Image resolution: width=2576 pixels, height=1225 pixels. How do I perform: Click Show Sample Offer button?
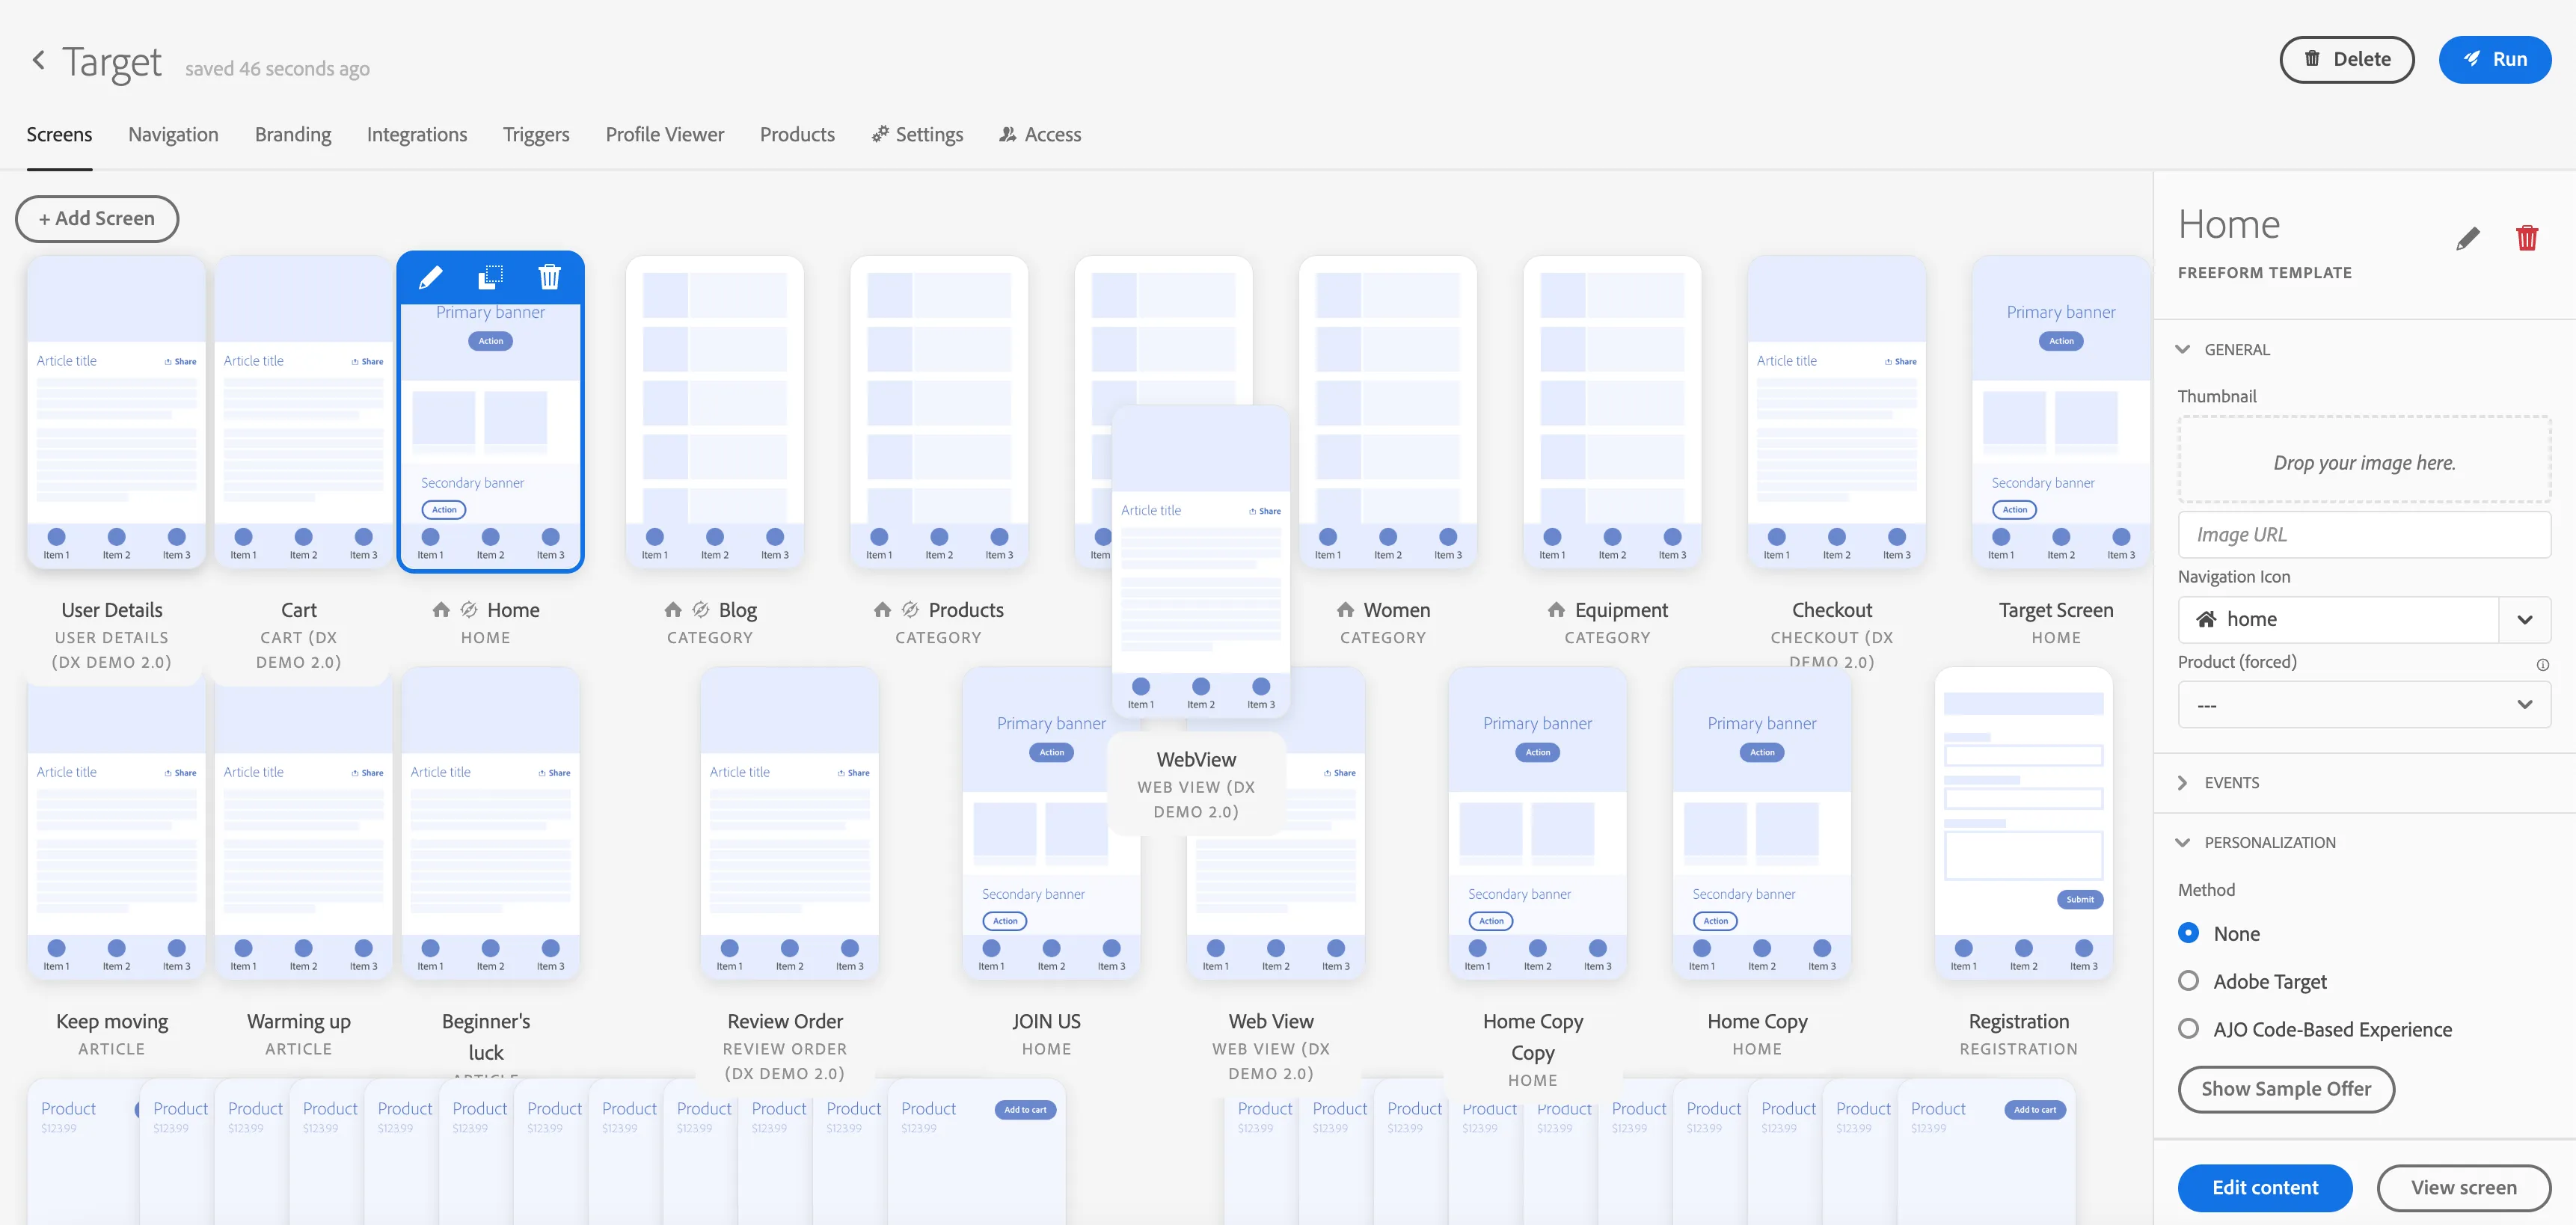[2285, 1088]
